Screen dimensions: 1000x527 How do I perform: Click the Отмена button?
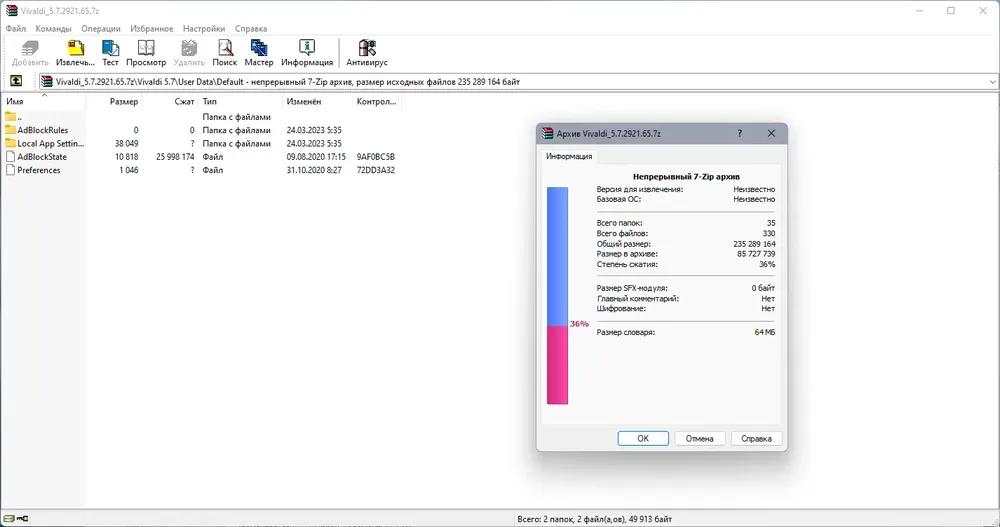[700, 438]
